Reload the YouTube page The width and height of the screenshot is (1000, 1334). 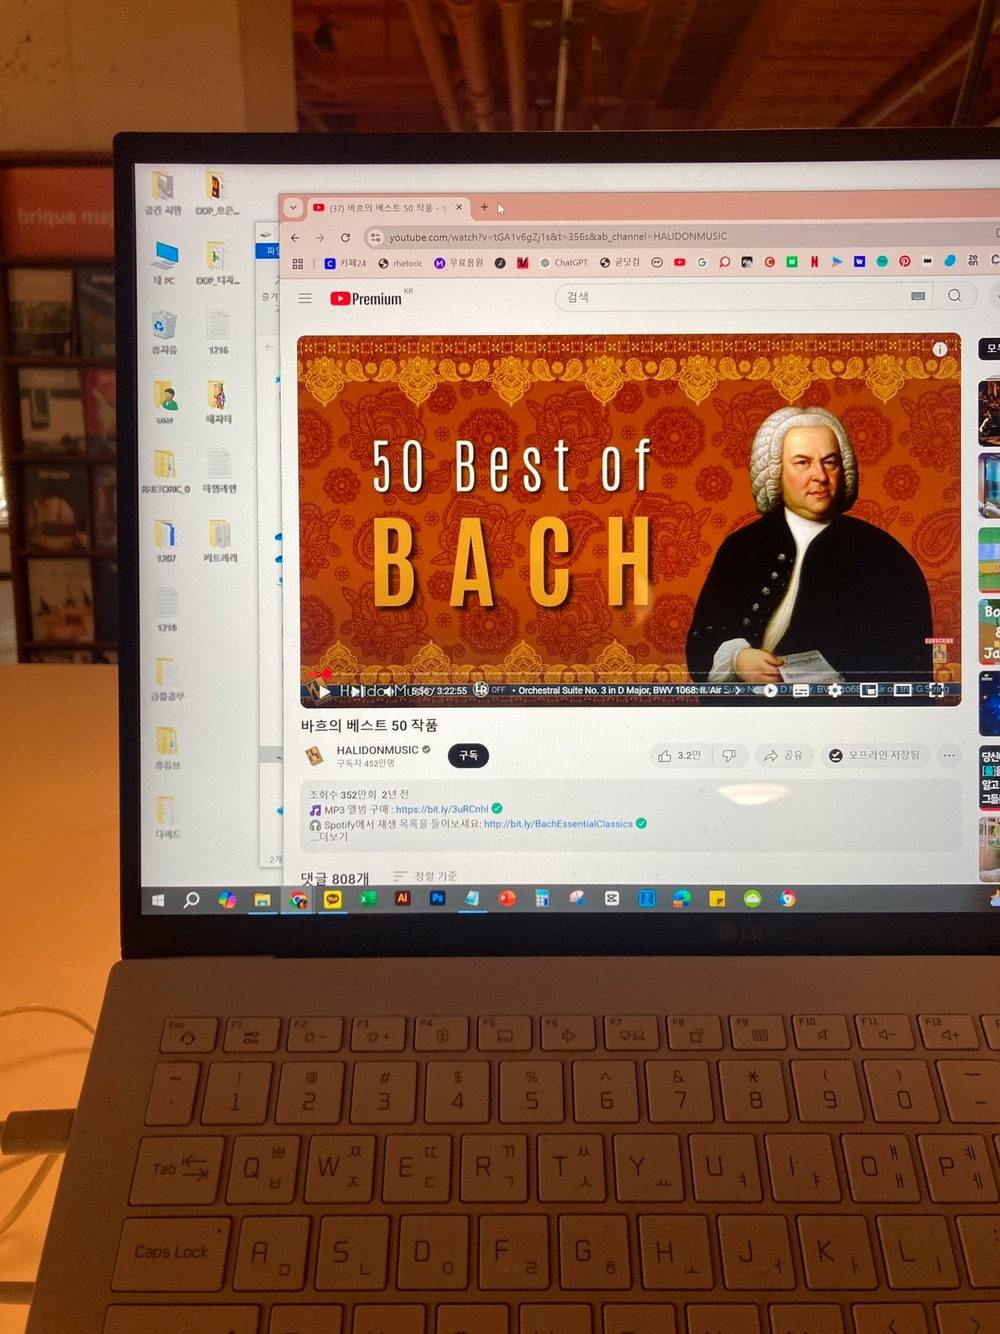click(345, 237)
